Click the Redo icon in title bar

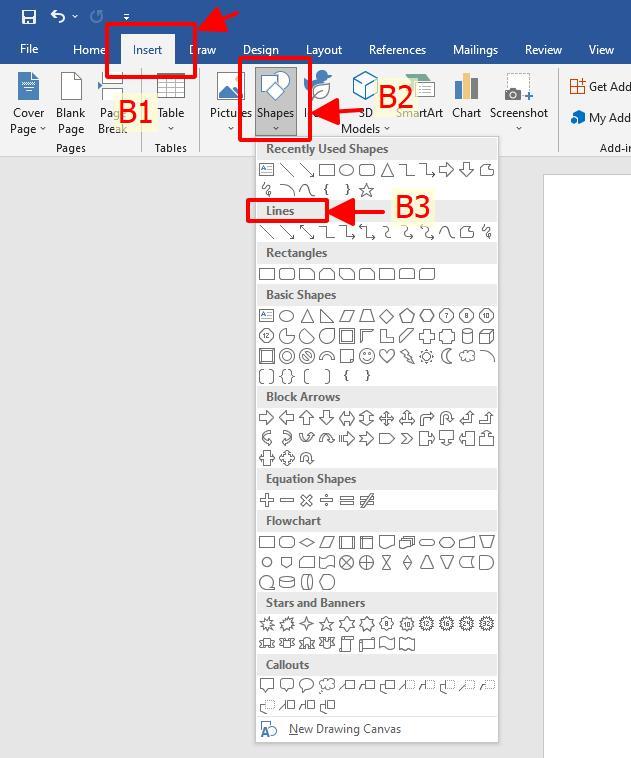click(96, 17)
